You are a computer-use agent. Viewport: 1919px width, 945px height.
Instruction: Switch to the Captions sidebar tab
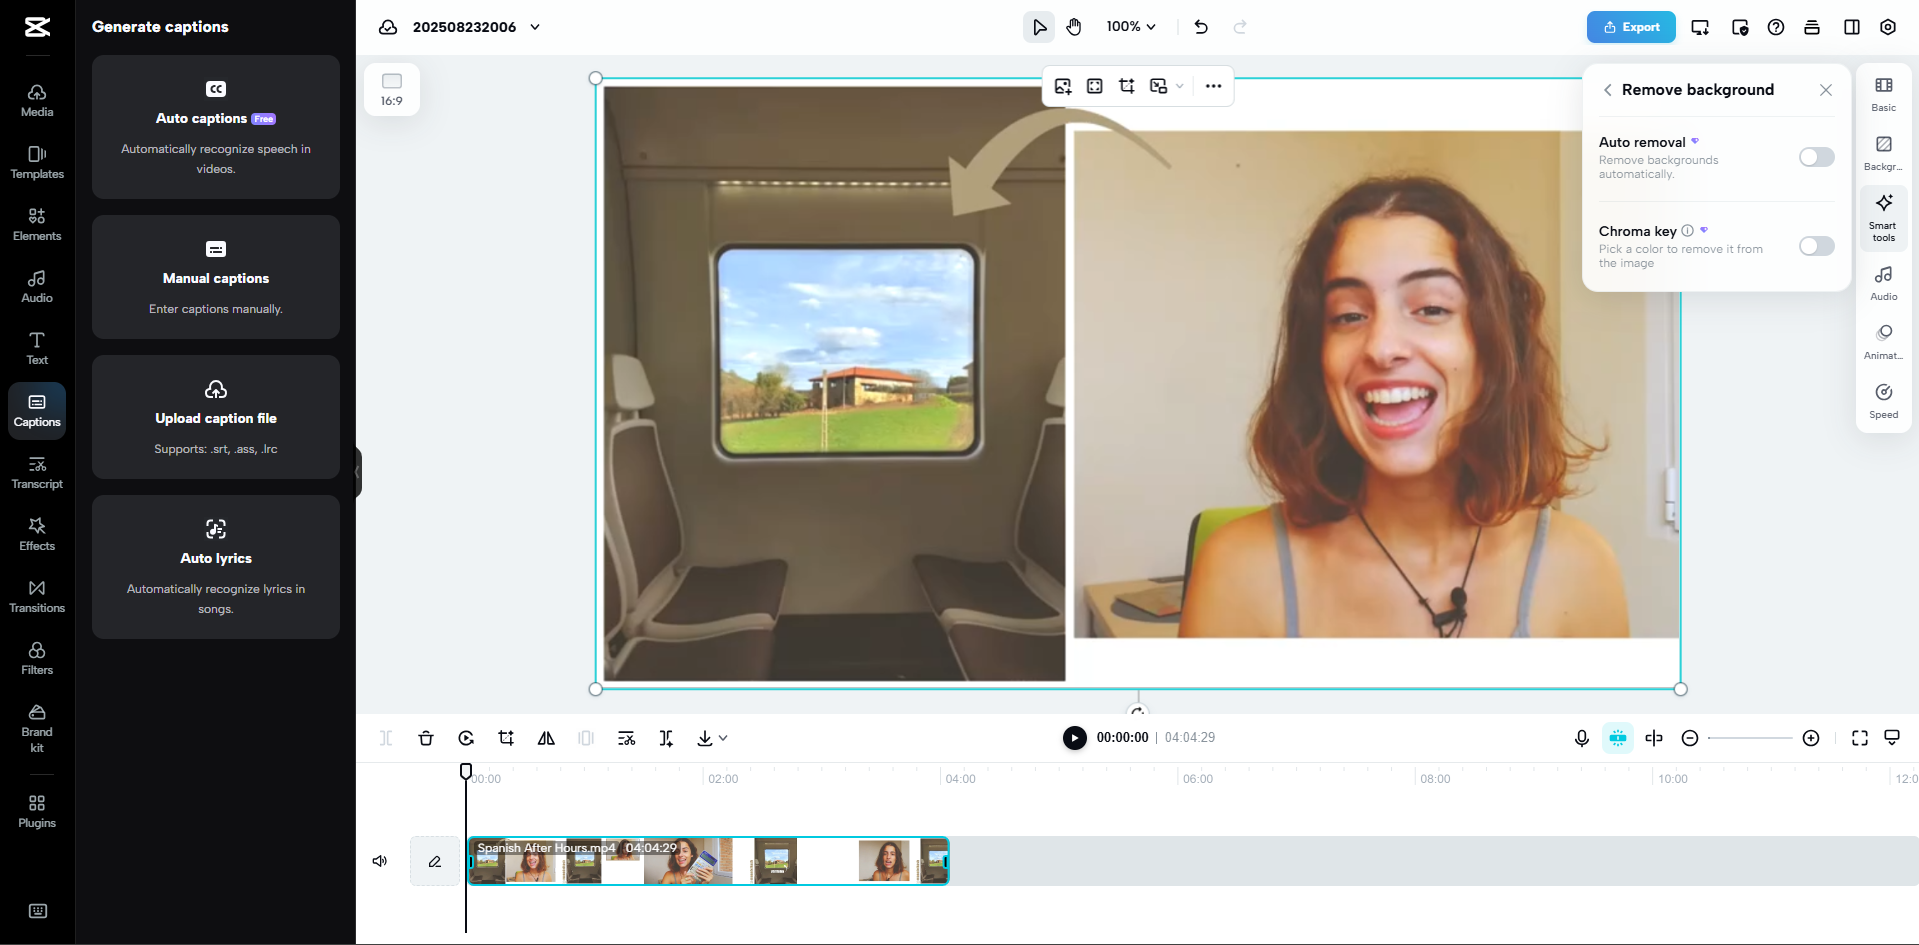pos(37,410)
